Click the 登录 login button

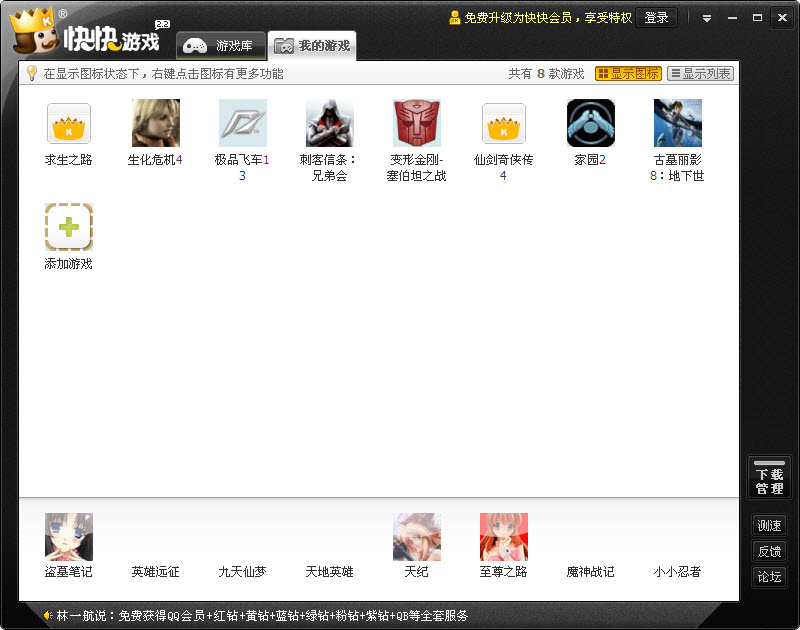click(657, 18)
